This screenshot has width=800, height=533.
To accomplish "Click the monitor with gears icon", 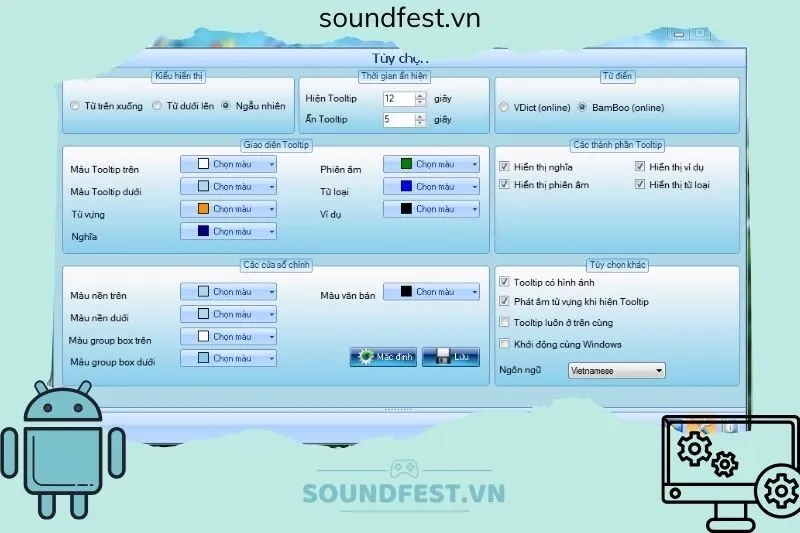I will pos(730,470).
